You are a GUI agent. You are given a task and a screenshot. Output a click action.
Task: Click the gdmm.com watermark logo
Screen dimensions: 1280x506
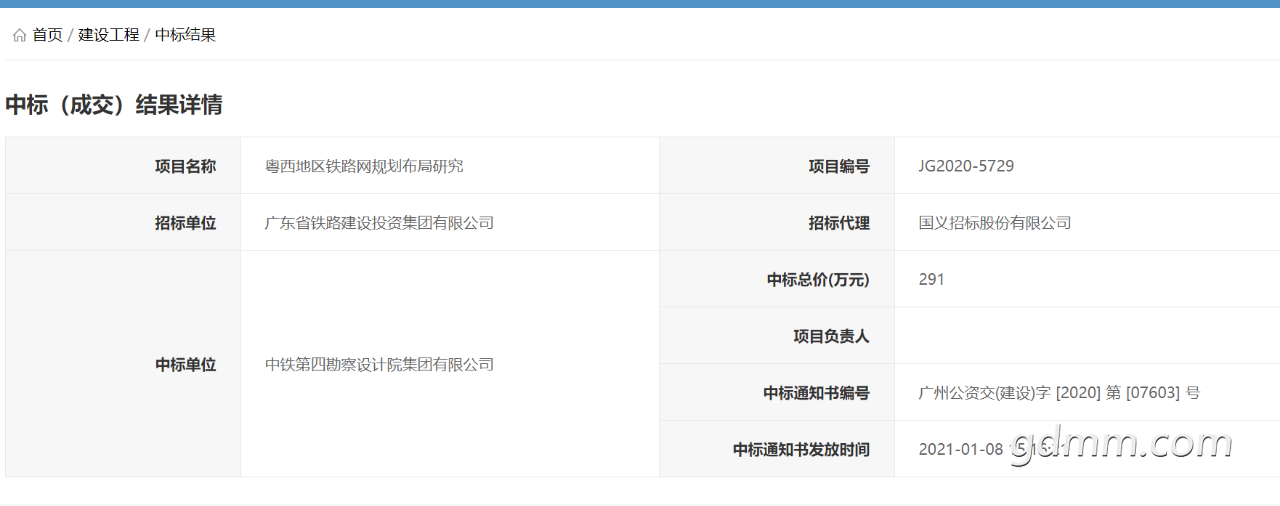coord(1121,444)
